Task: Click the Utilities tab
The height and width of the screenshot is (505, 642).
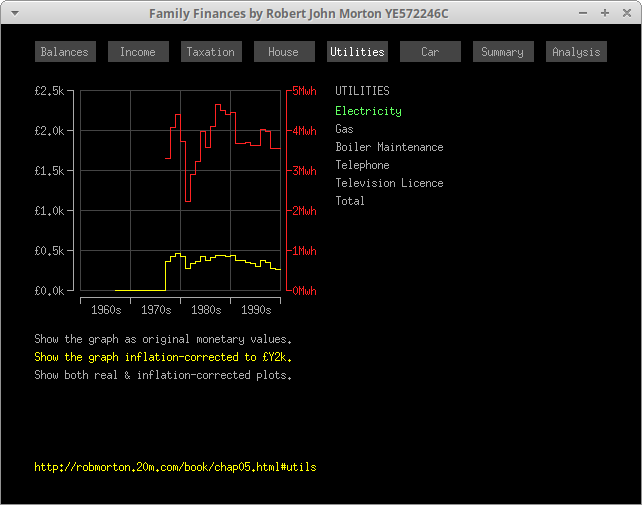Action: pos(357,52)
